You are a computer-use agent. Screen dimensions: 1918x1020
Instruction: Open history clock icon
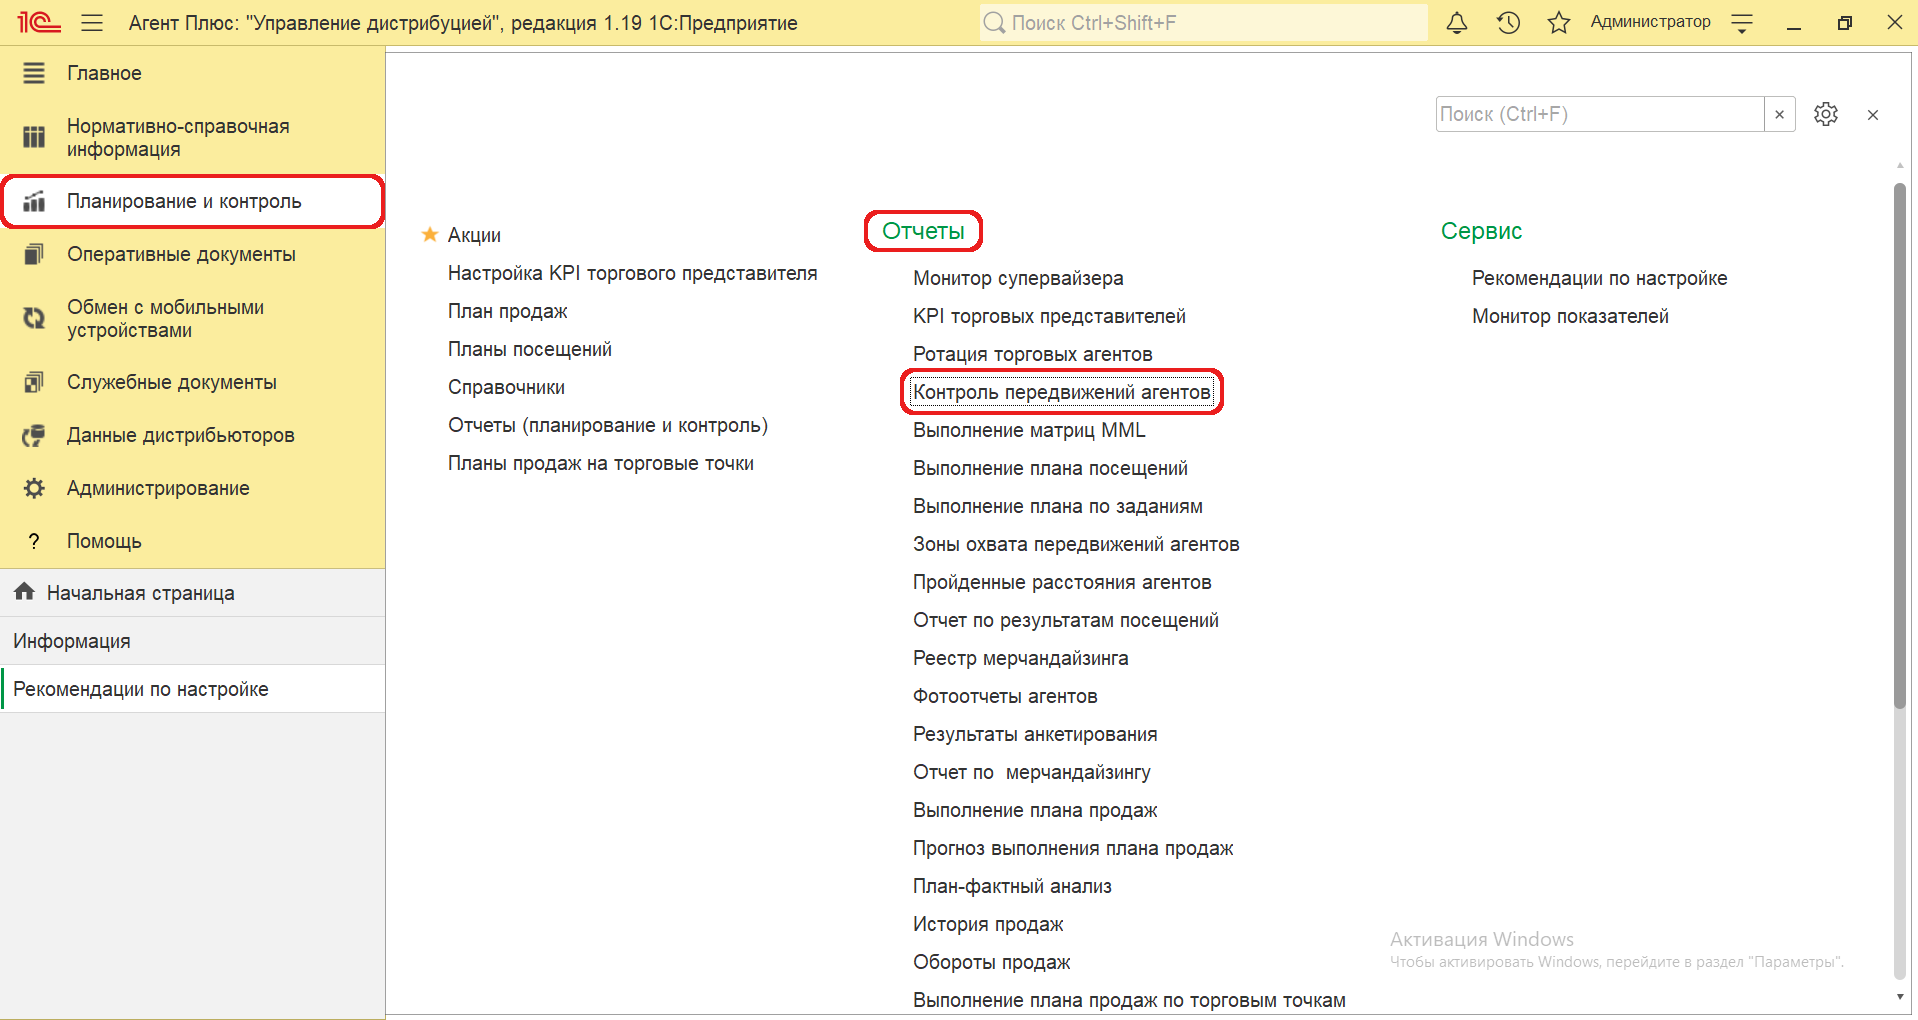click(x=1508, y=23)
